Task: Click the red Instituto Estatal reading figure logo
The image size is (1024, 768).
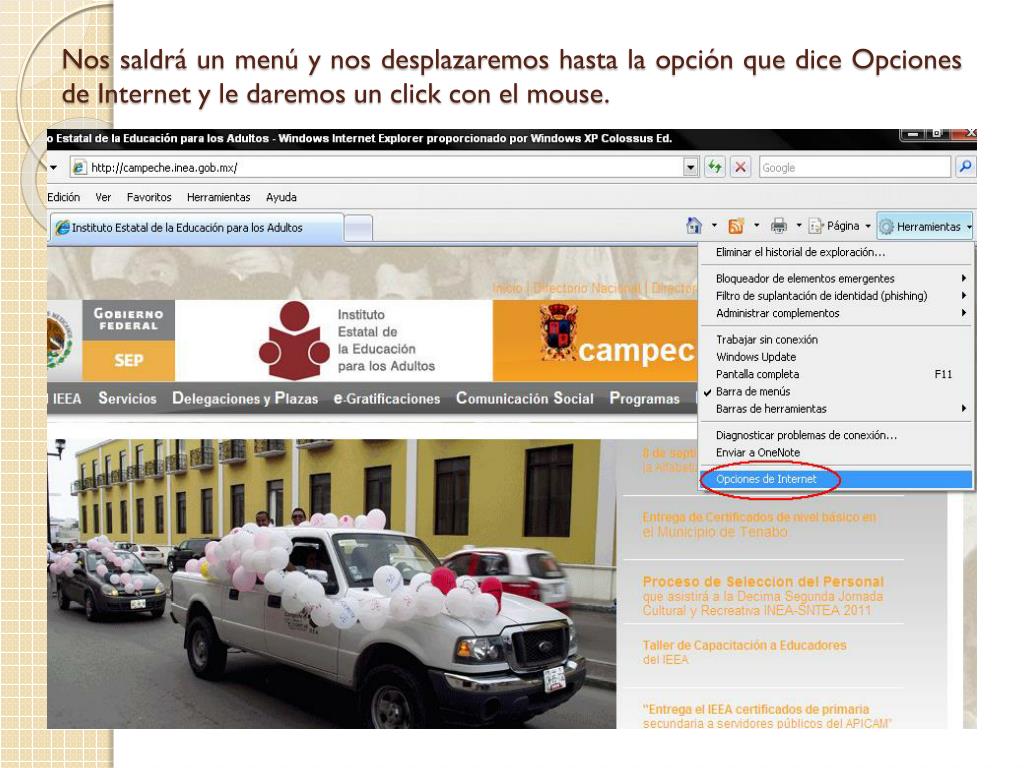Action: [x=294, y=340]
